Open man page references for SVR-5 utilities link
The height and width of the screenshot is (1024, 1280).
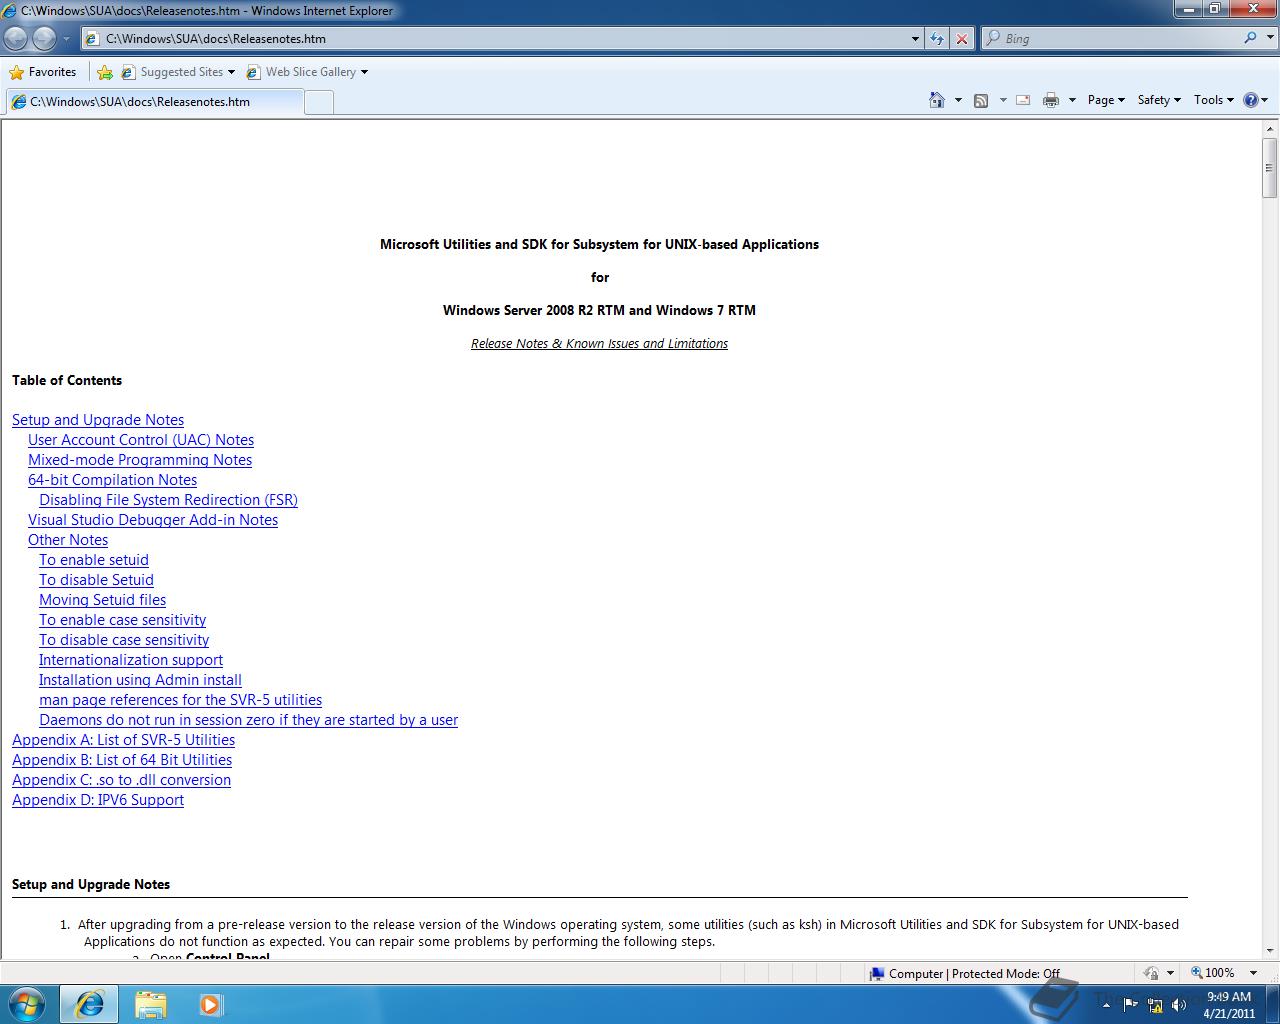[x=180, y=700]
